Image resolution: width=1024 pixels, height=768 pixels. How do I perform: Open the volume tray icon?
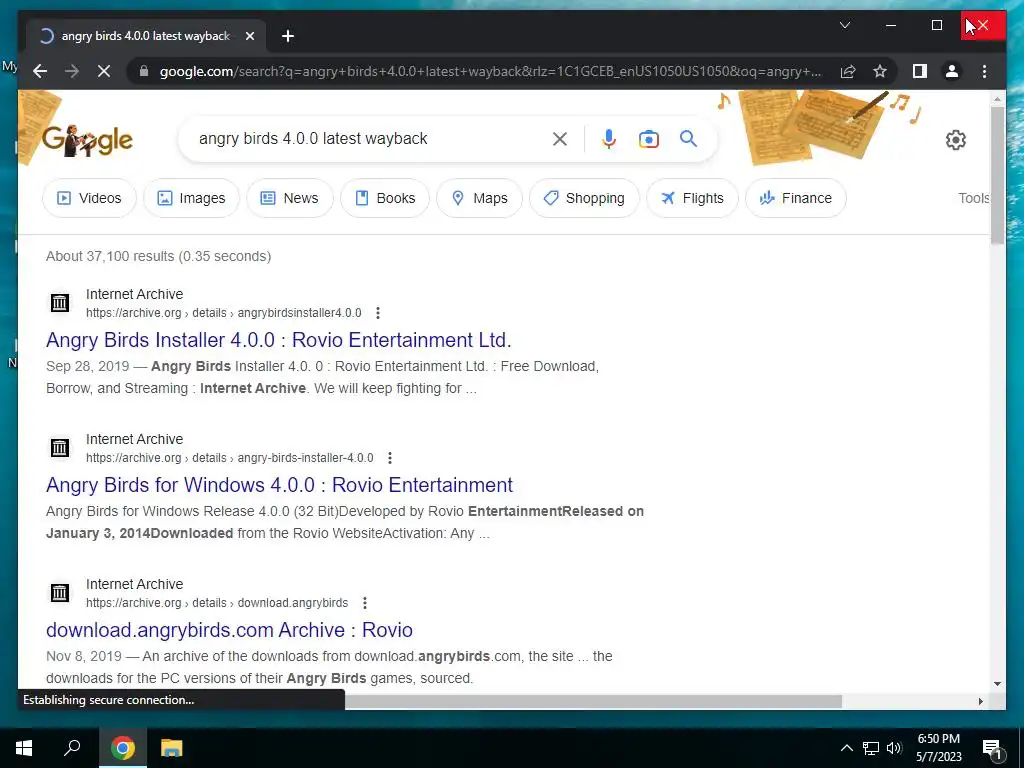coord(894,748)
